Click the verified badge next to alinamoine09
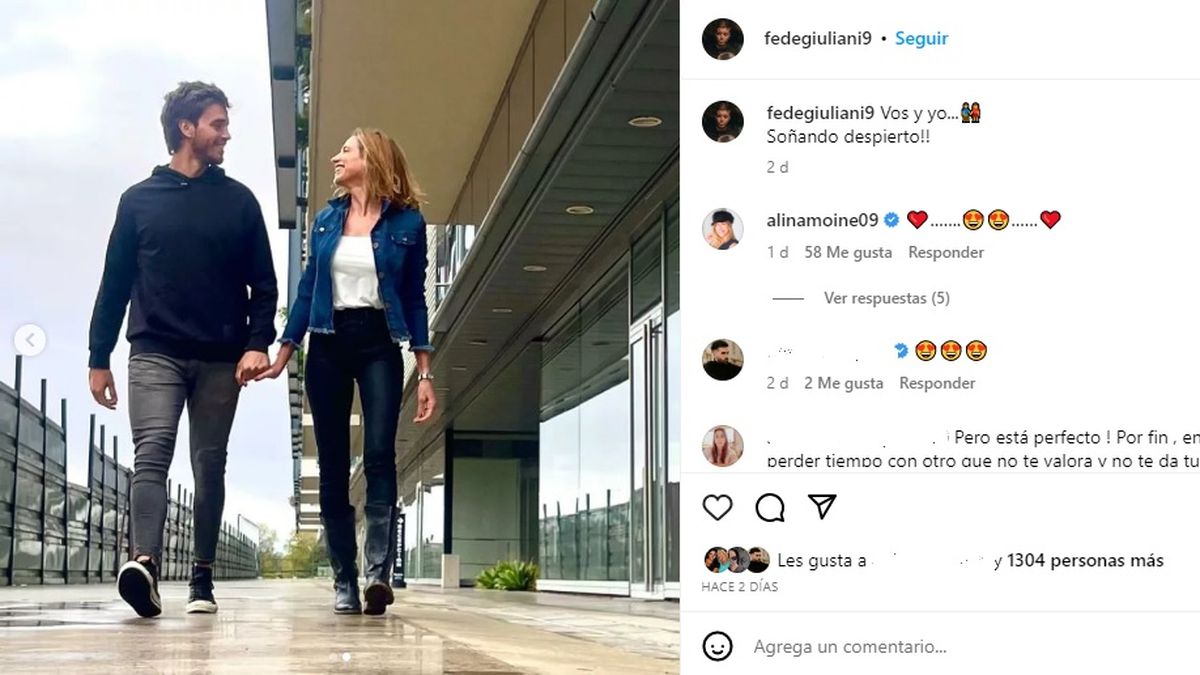The height and width of the screenshot is (675, 1200). tap(892, 220)
